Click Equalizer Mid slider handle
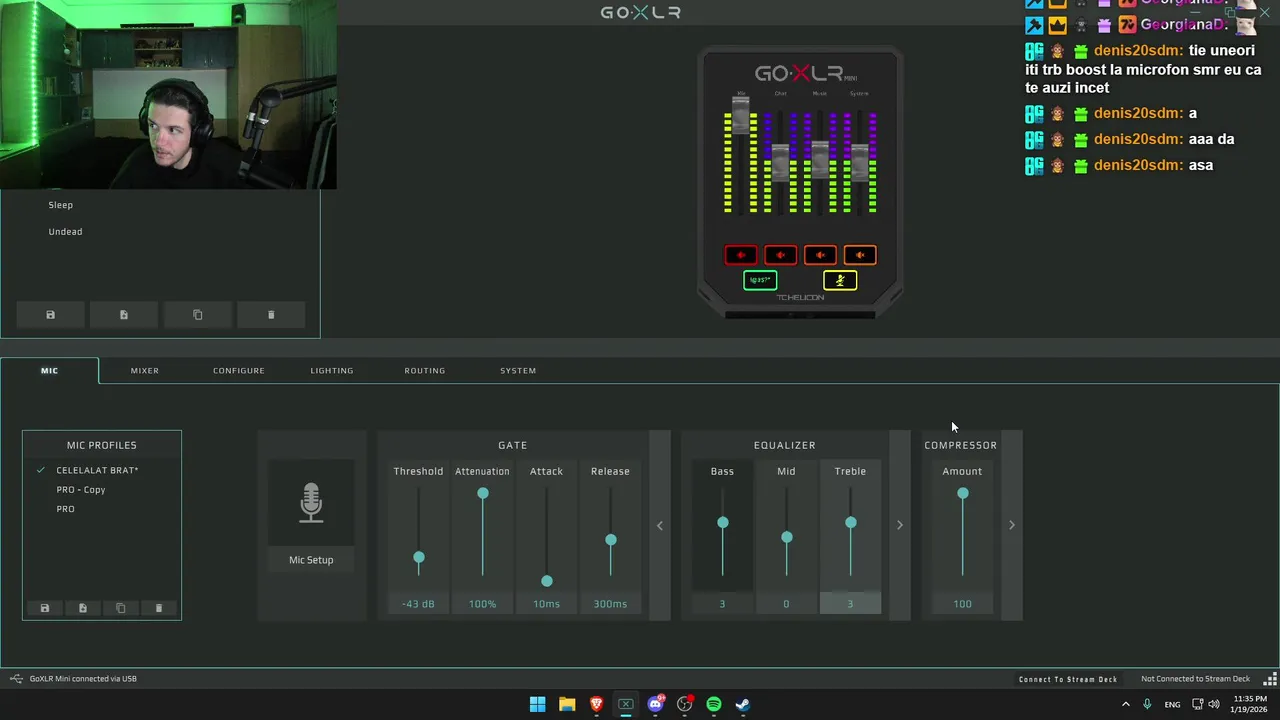The height and width of the screenshot is (720, 1280). pos(787,538)
